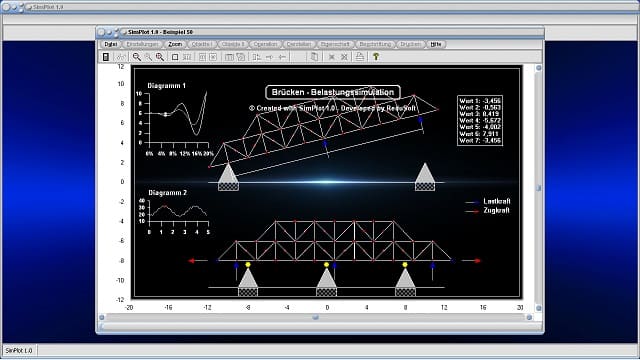Screen dimensions: 640x360
Task: Click the greyed zoom out magnifier icon
Action: 148,57
